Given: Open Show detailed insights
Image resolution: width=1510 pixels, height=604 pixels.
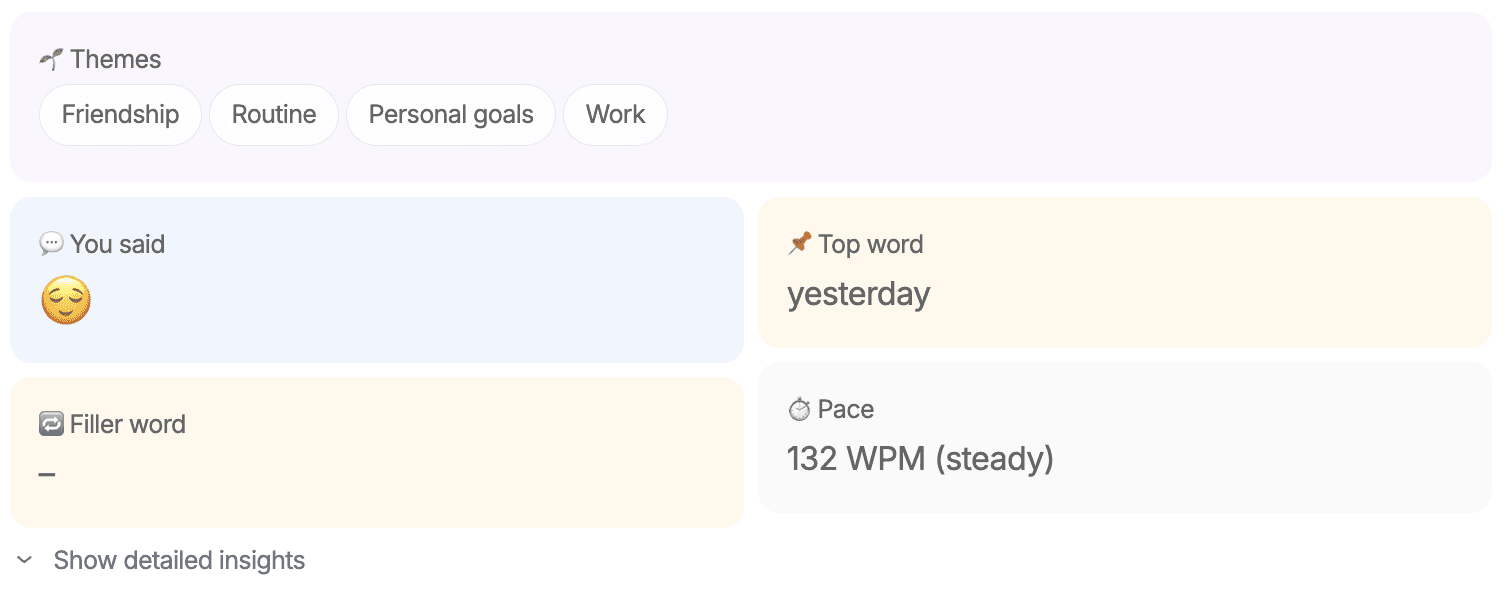Looking at the screenshot, I should [179, 560].
